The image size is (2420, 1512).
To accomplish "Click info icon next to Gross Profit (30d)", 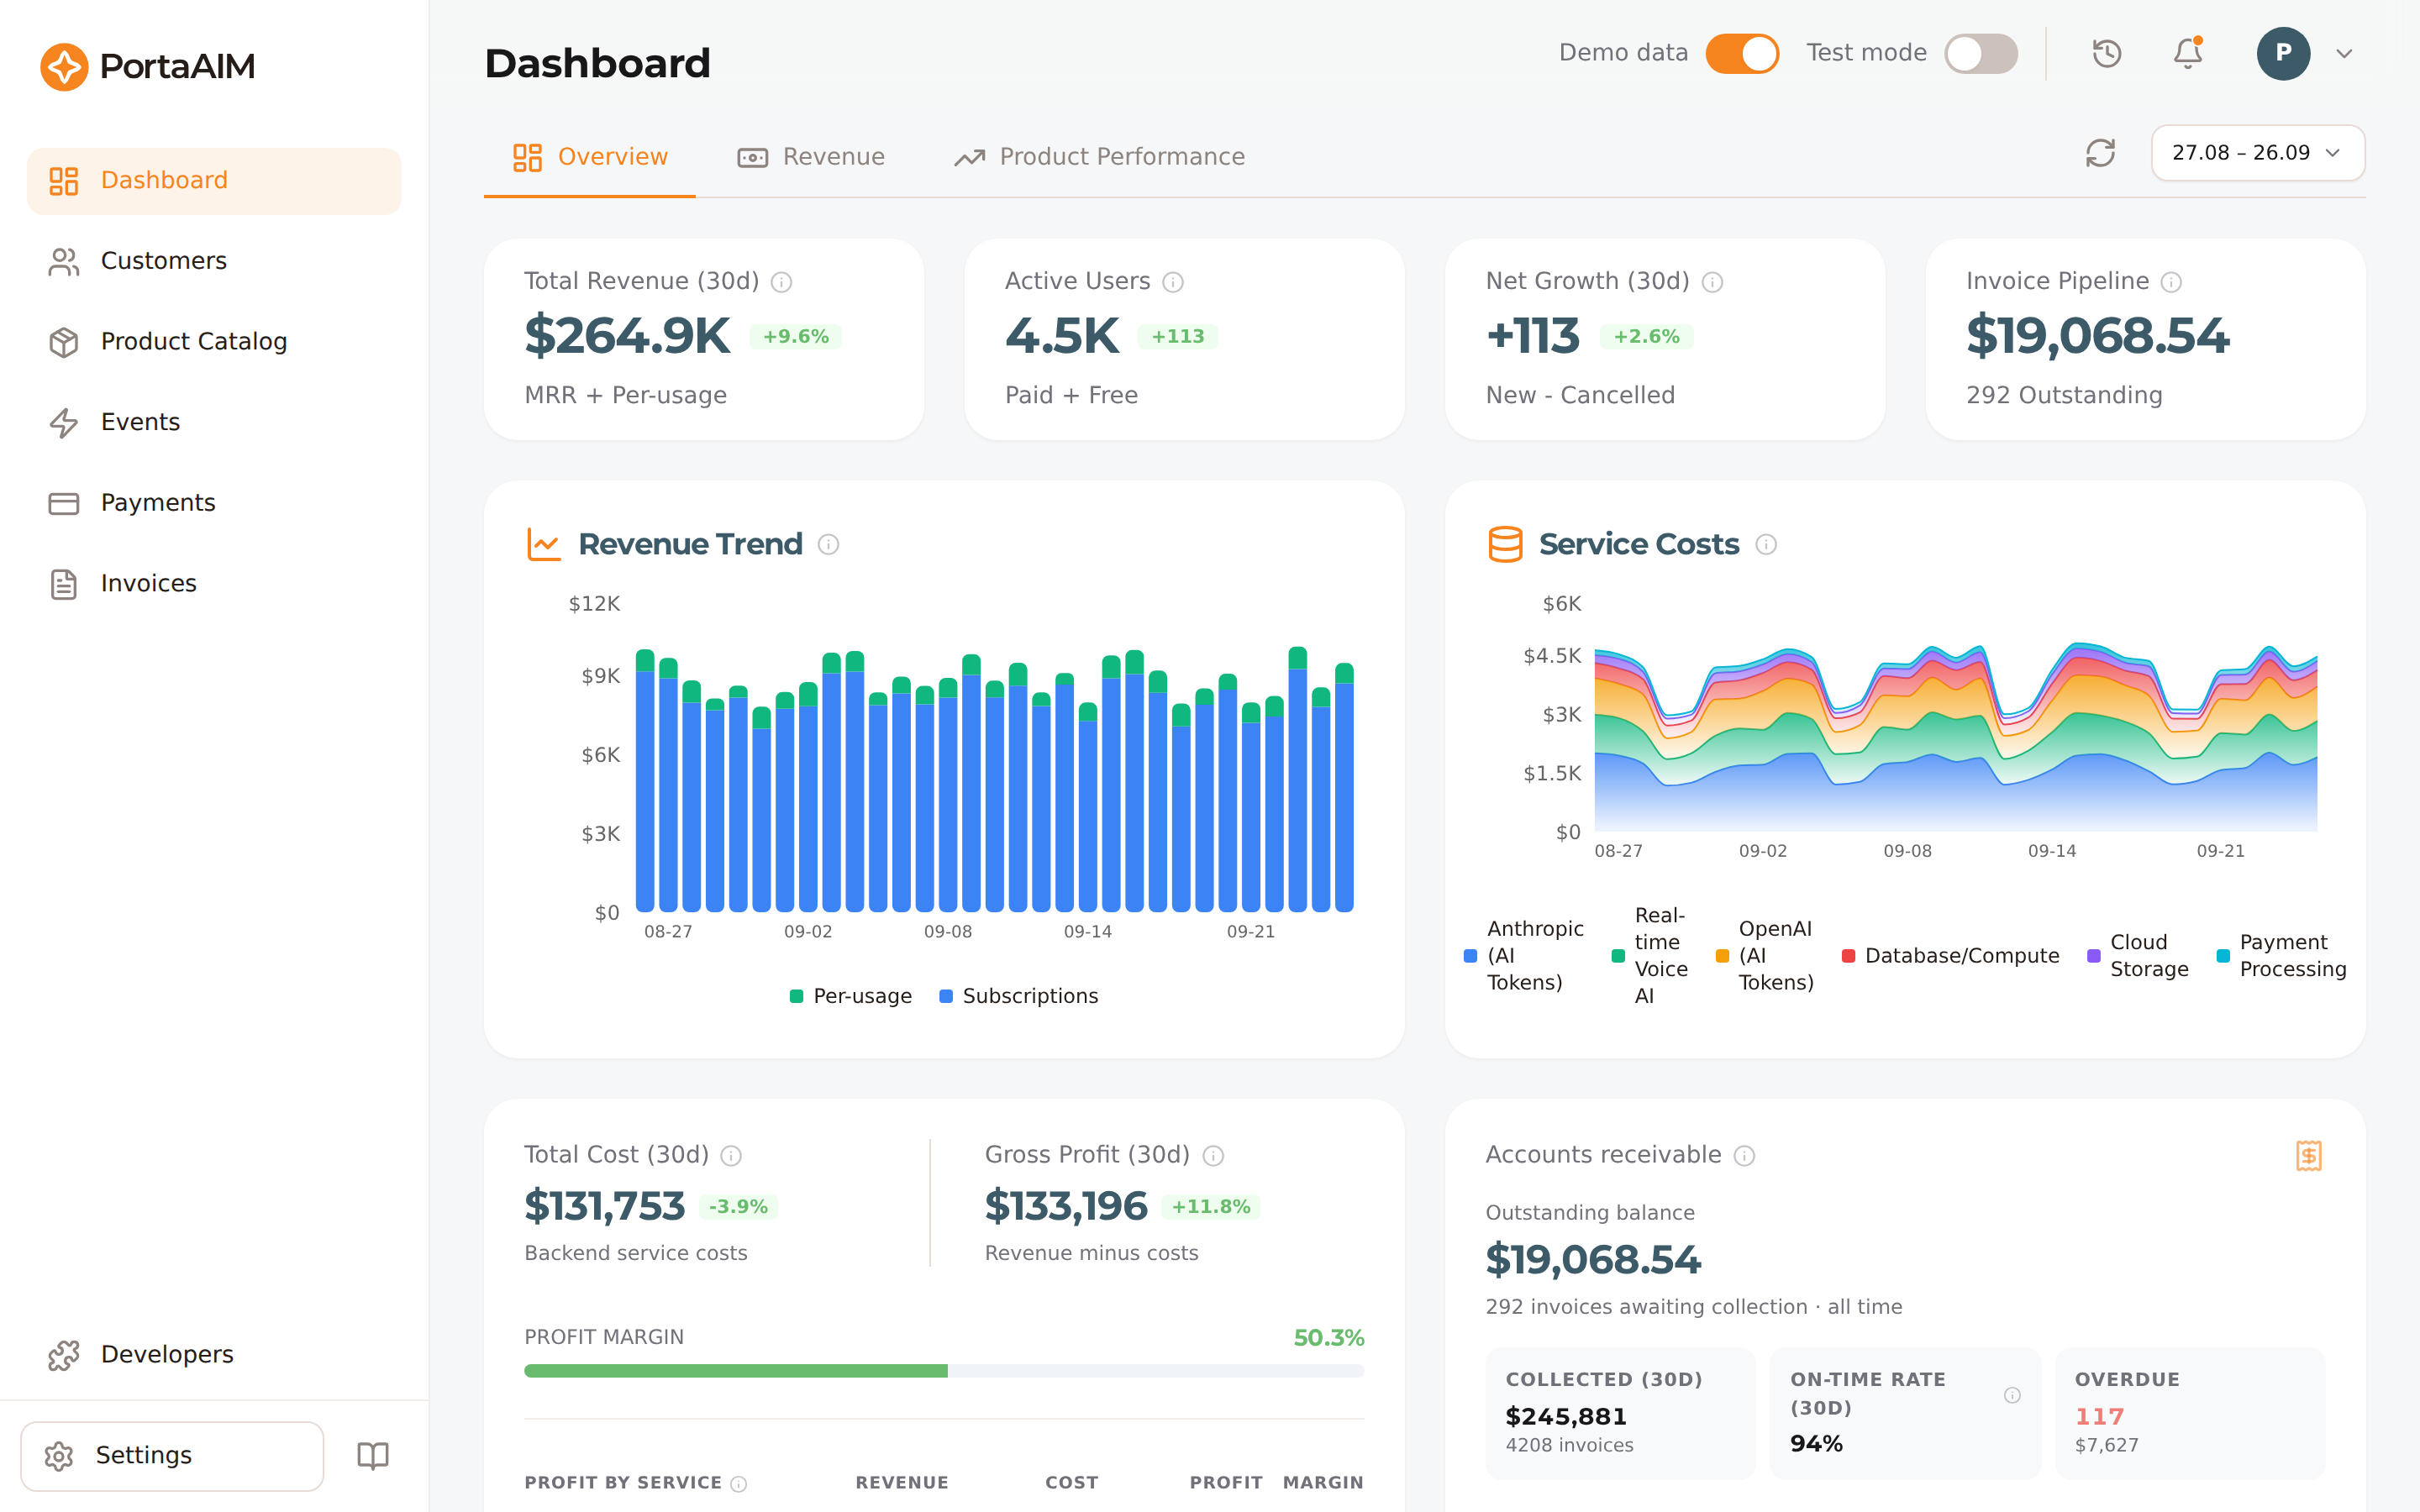I will pos(1213,1156).
